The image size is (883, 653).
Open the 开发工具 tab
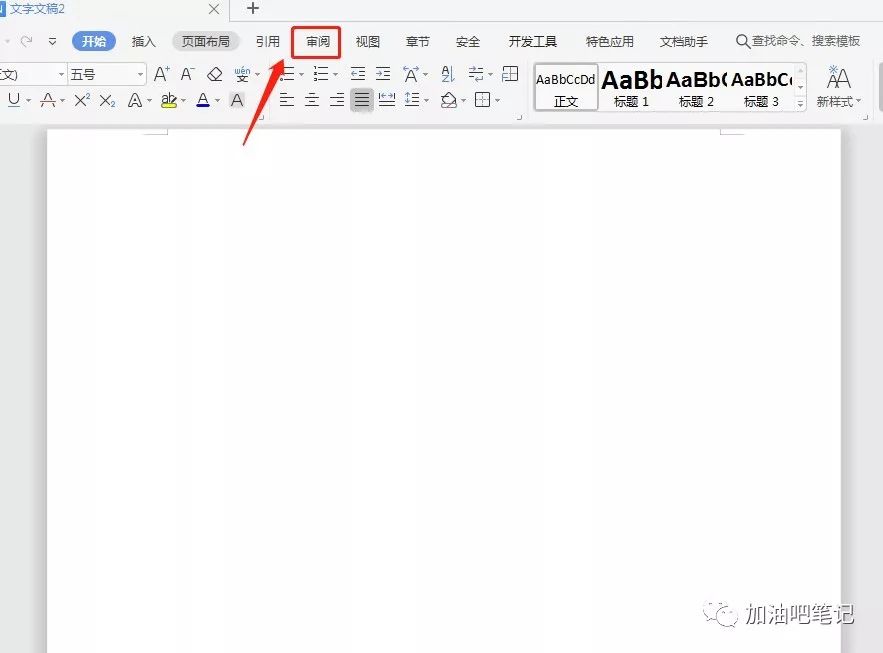click(533, 41)
